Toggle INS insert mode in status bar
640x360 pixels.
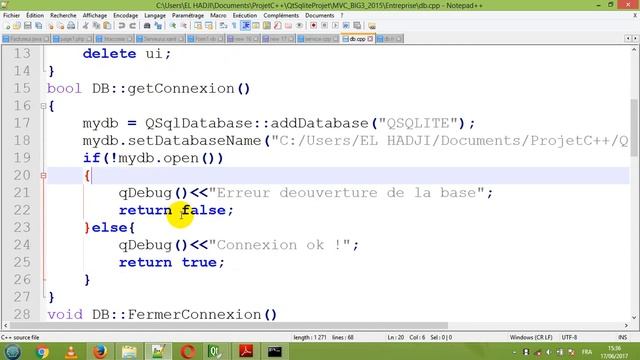tap(622, 337)
